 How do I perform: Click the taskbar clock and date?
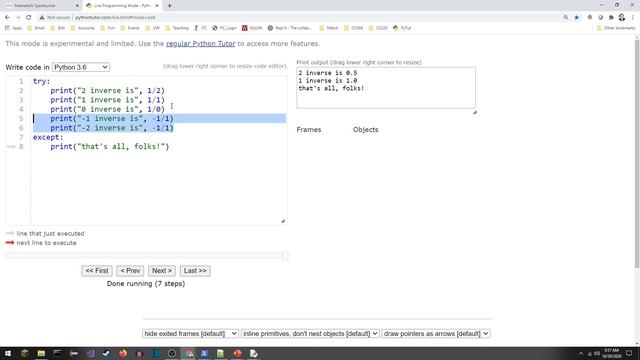[x=611, y=353]
